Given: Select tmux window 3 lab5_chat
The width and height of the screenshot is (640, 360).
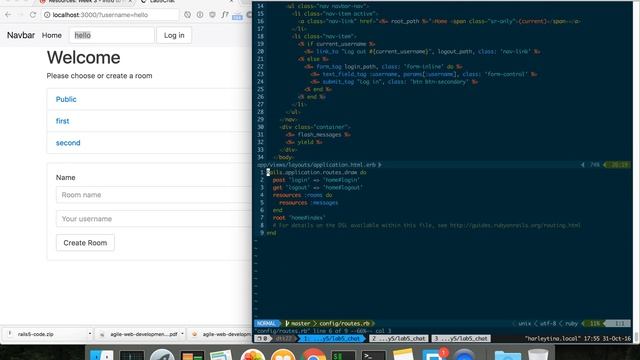Looking at the screenshot, I should click(461, 338).
